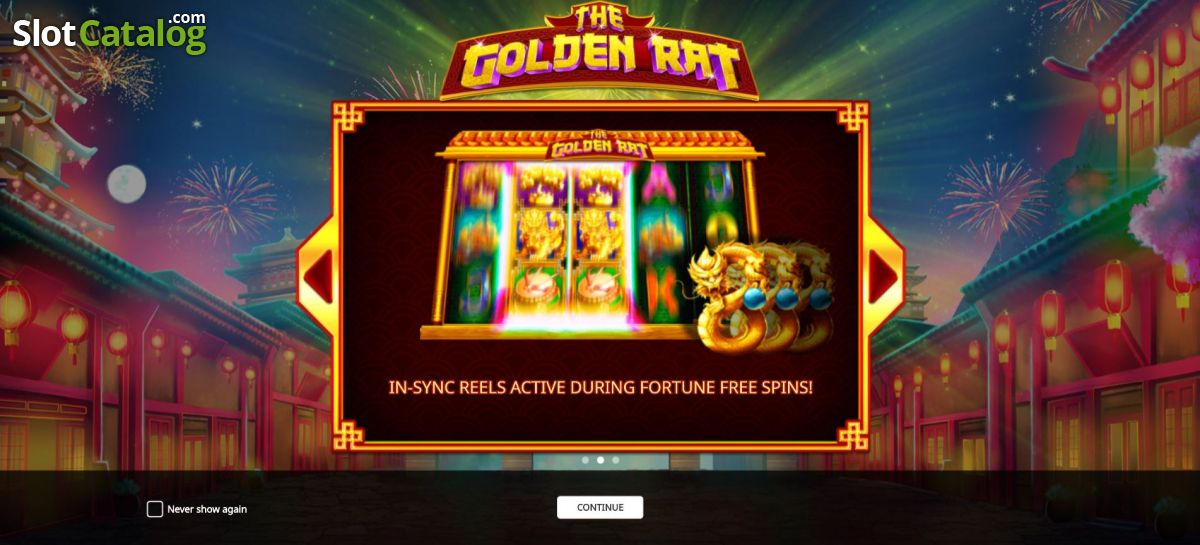Click the full moon in the sky
Viewport: 1200px width, 545px height.
click(x=127, y=183)
